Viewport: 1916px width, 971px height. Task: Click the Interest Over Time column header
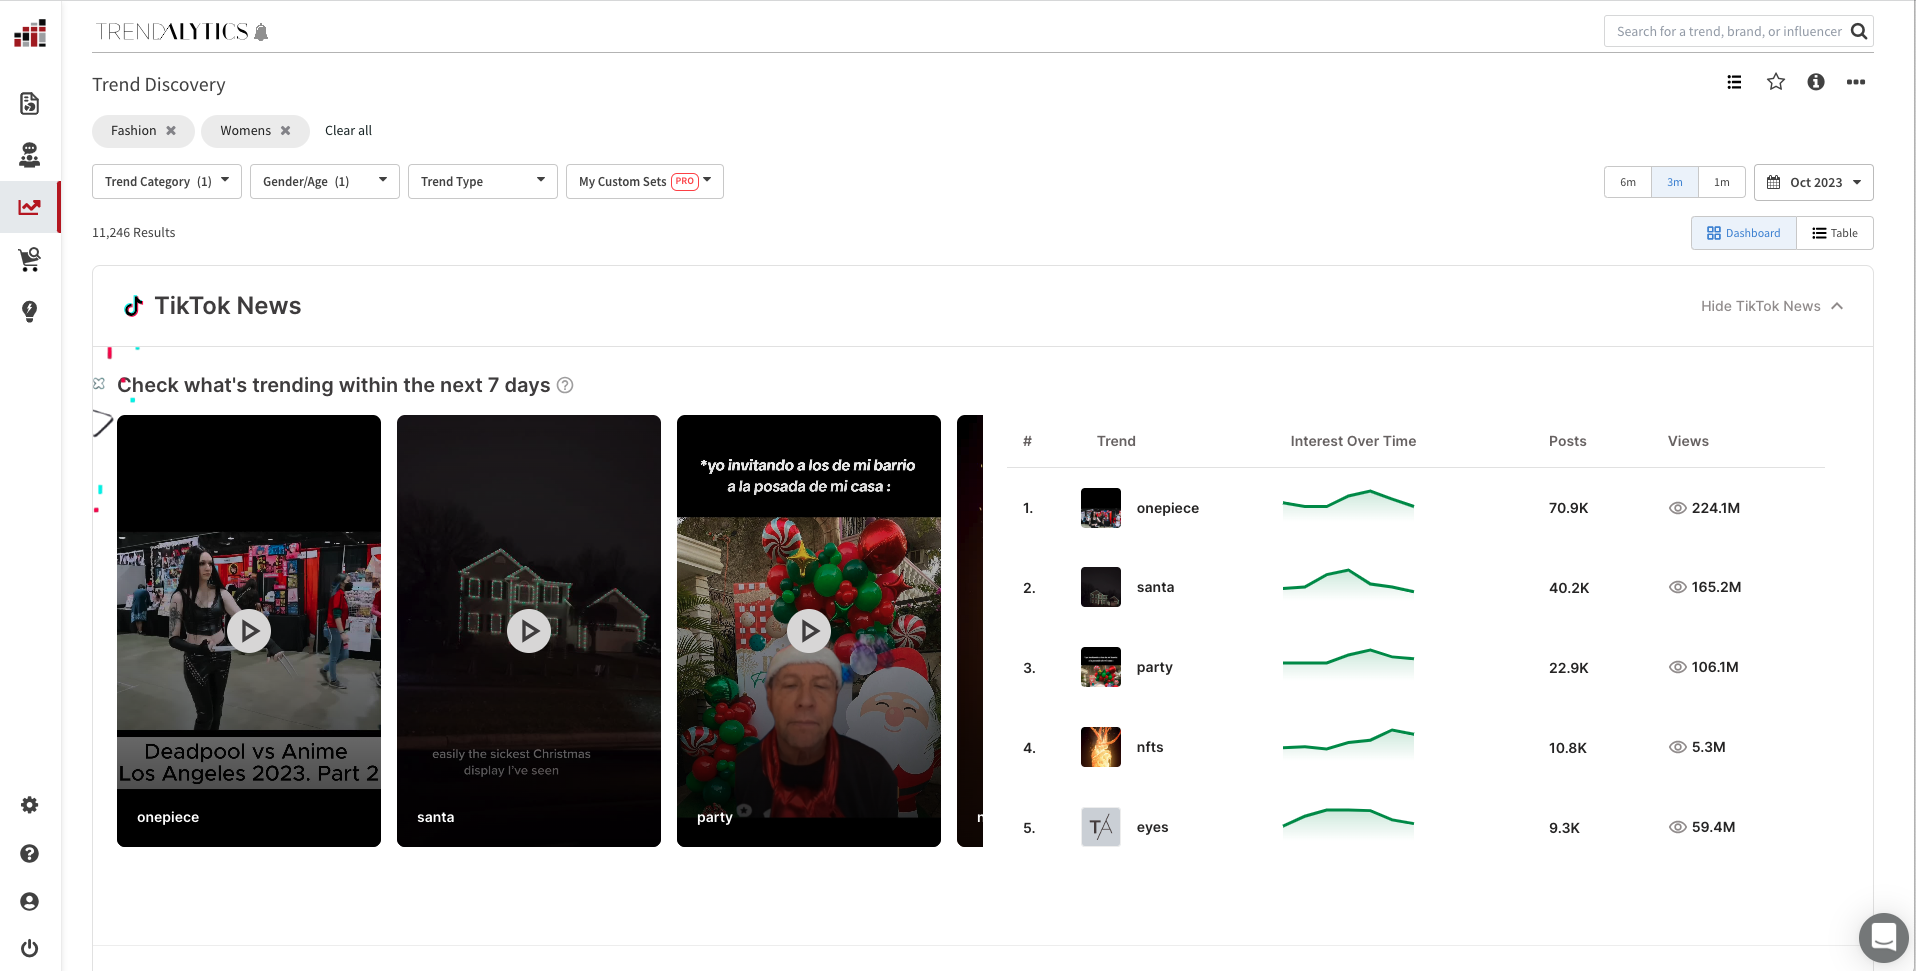coord(1353,441)
